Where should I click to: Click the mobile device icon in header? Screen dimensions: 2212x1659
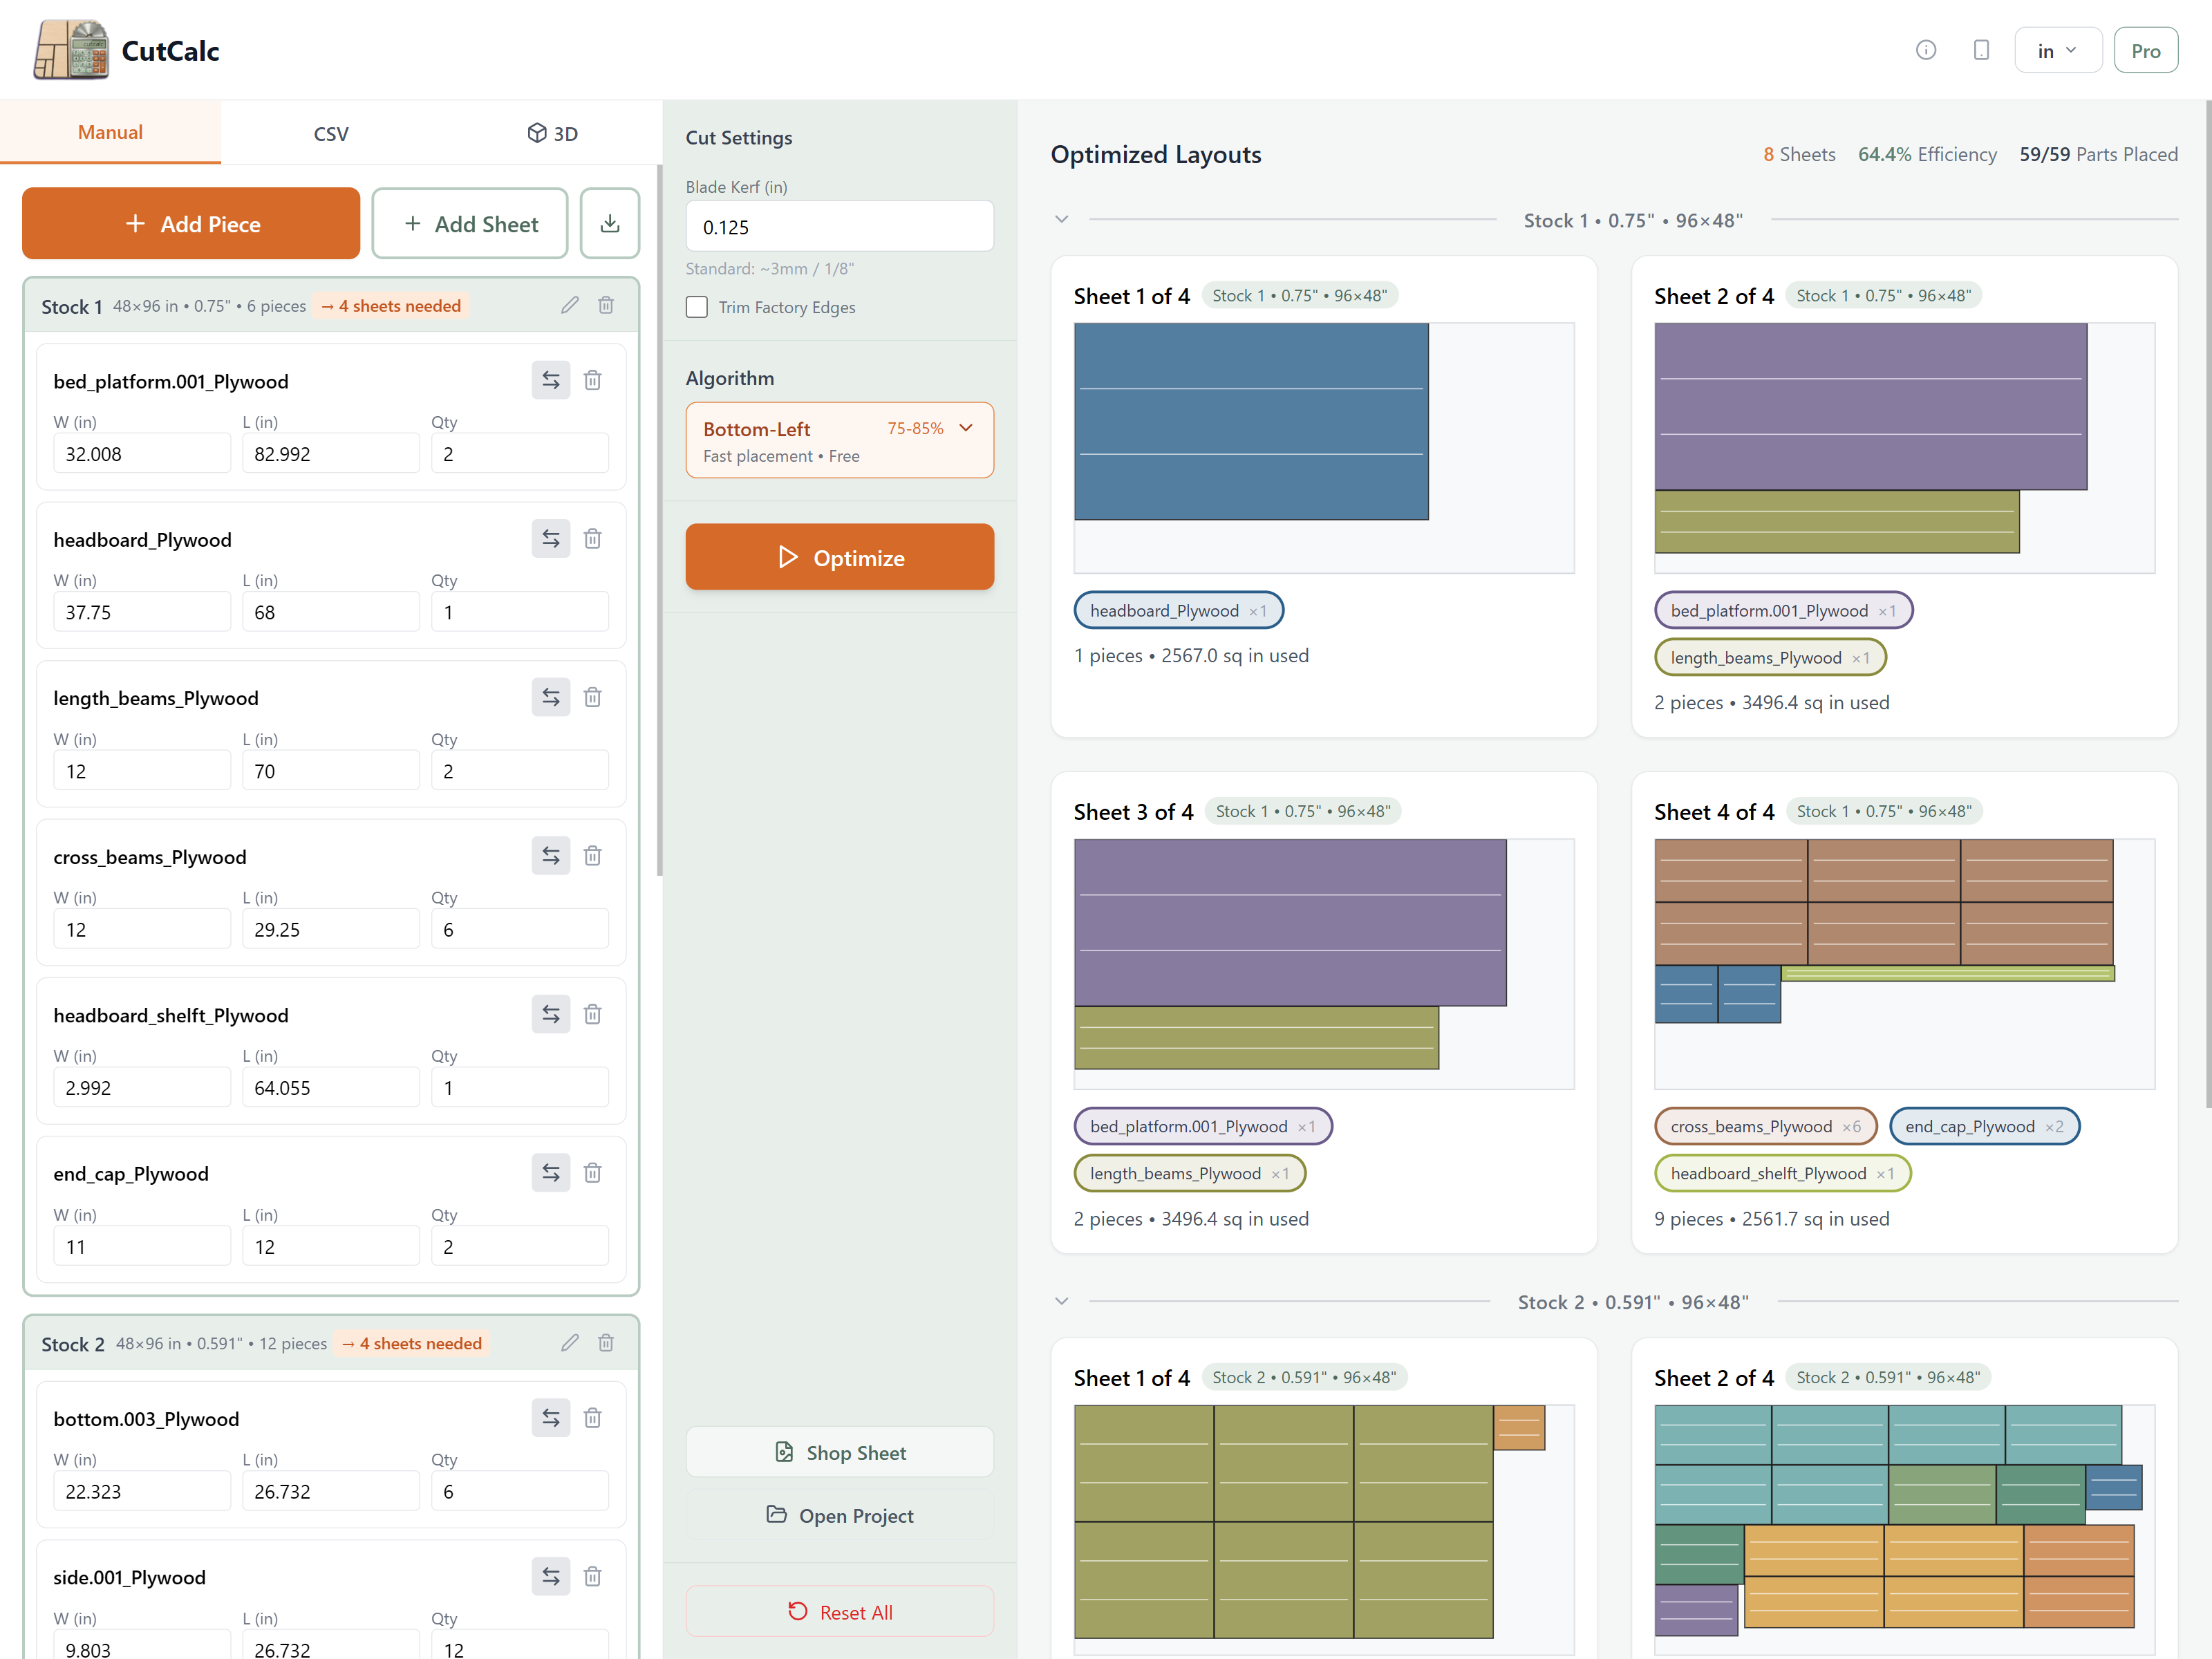pos(1980,50)
